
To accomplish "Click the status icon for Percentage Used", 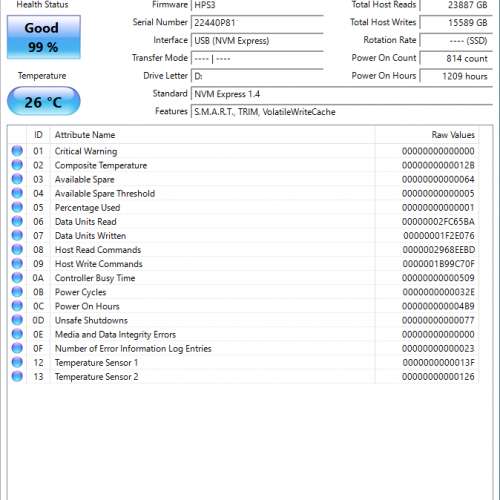I will 17,207.
